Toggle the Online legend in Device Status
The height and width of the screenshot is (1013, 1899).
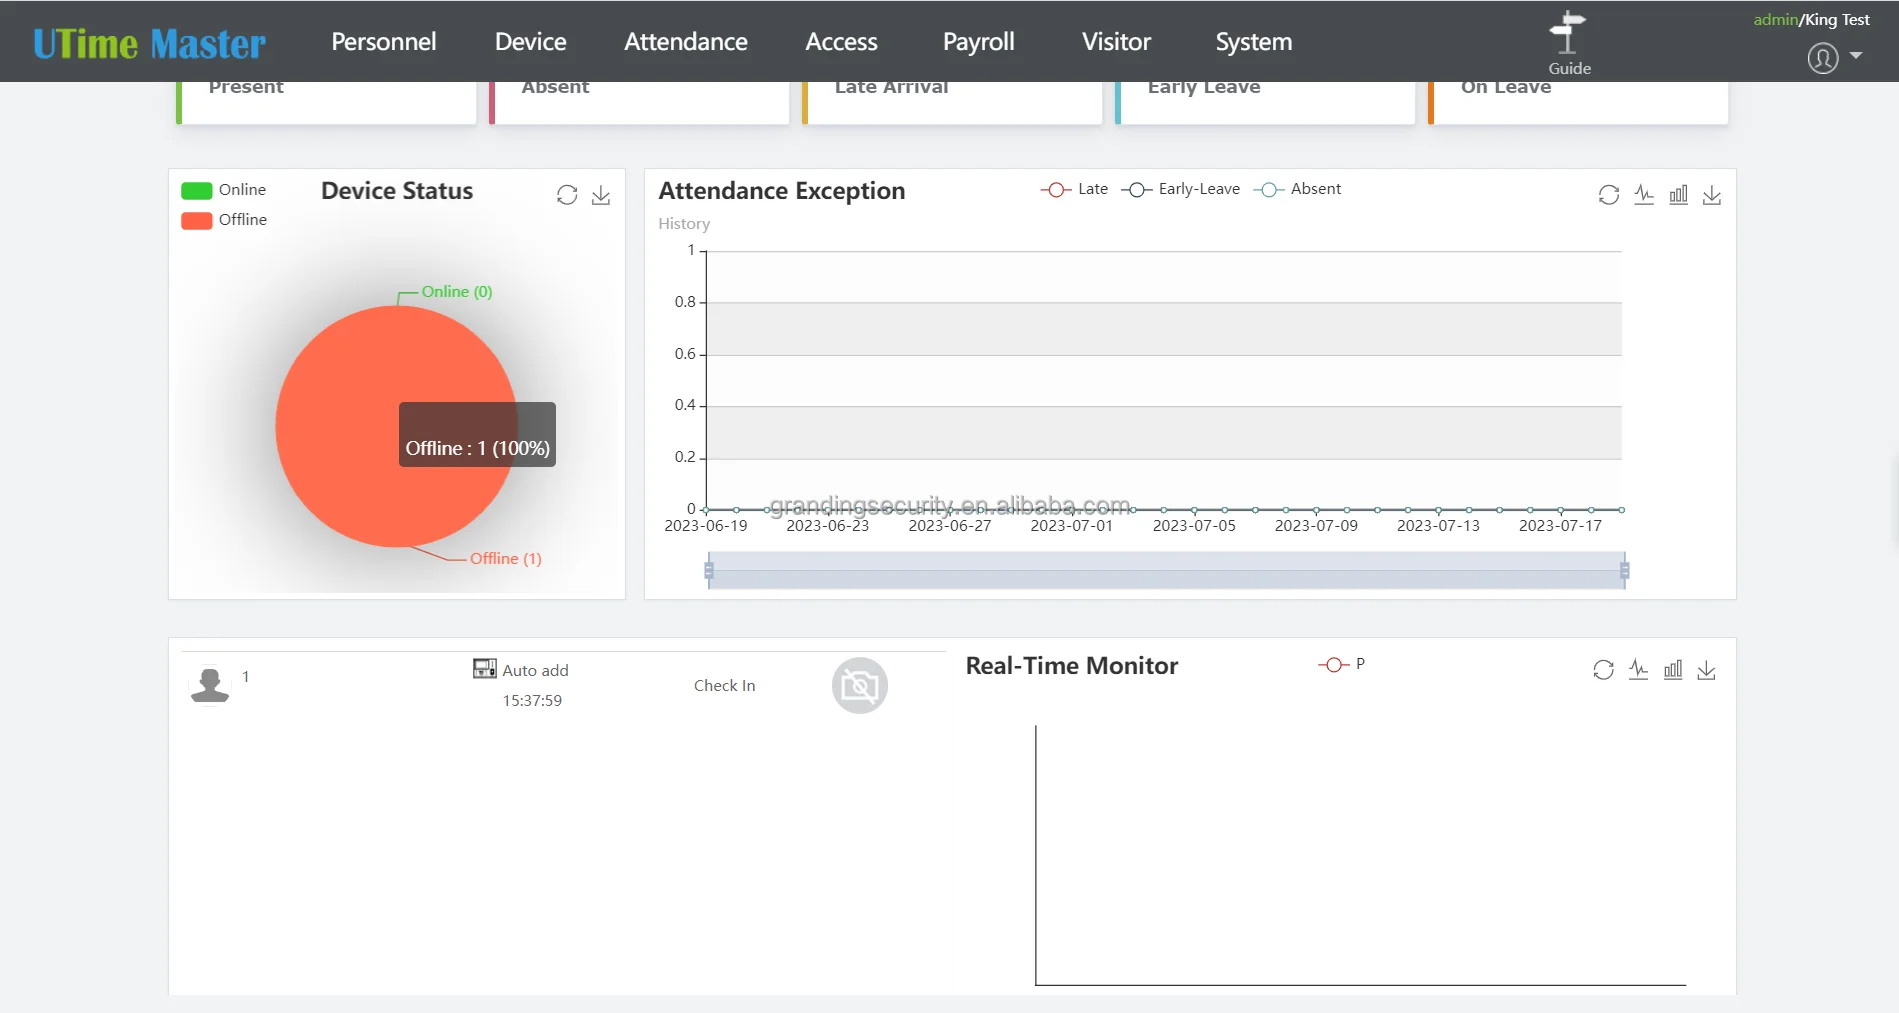(x=223, y=190)
